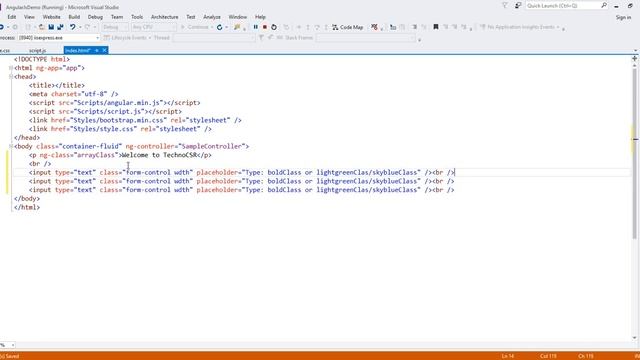Click the vertical scrollbar thumb in editor
640x360 pixels.
(x=635, y=153)
